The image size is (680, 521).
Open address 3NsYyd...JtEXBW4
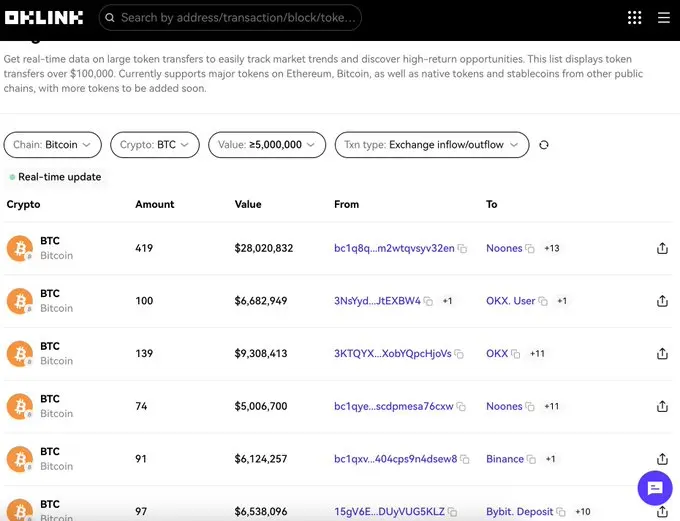click(x=377, y=301)
